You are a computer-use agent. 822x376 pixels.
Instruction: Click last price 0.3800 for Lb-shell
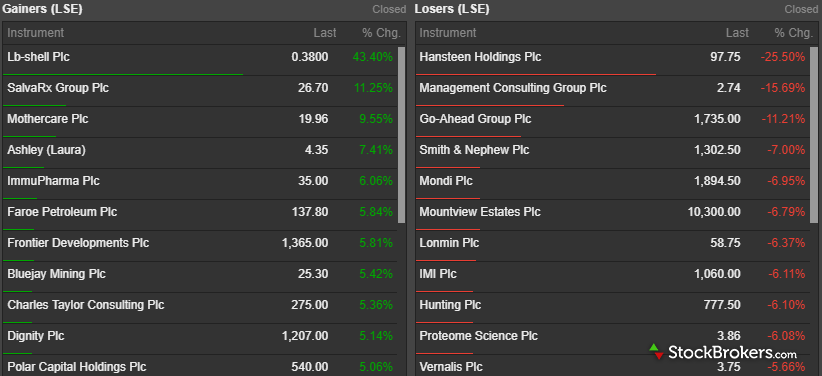(x=310, y=57)
